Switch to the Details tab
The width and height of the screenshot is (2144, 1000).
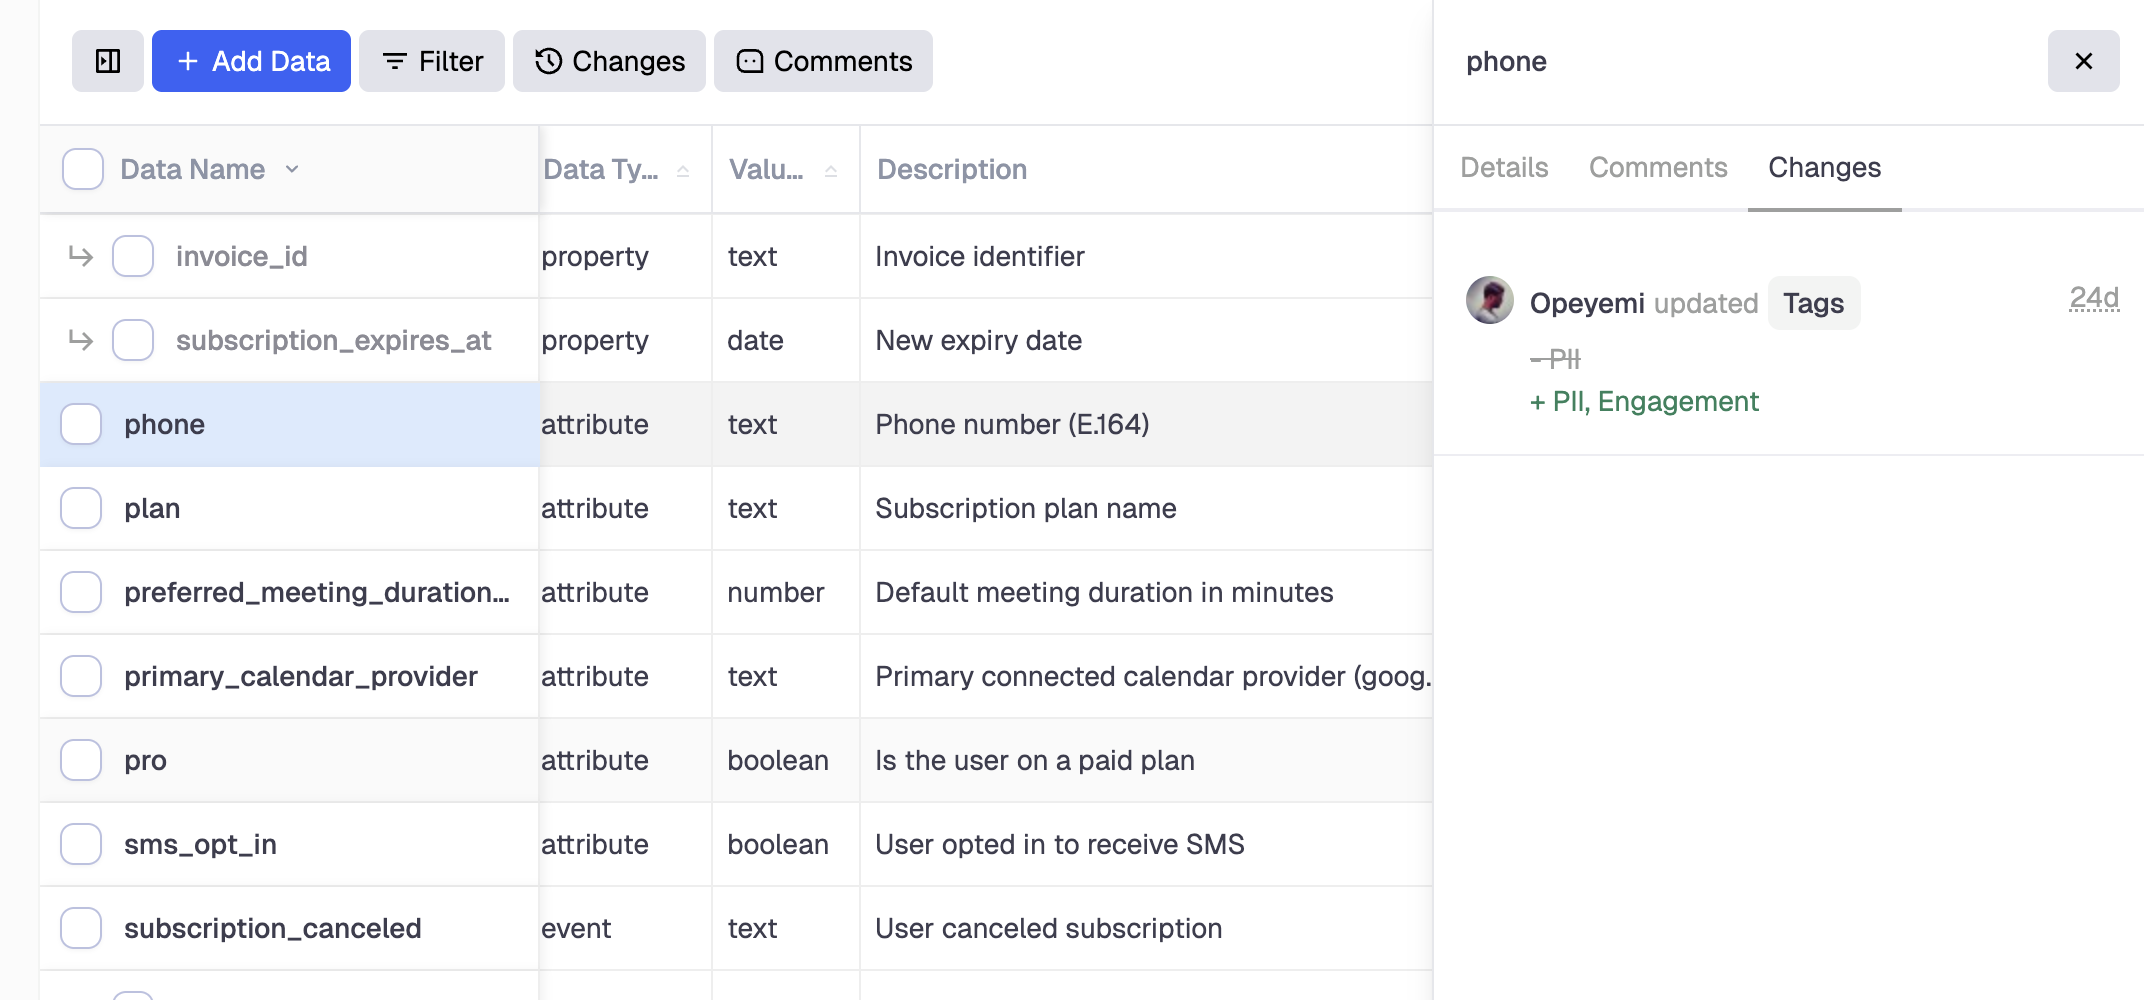pos(1504,167)
